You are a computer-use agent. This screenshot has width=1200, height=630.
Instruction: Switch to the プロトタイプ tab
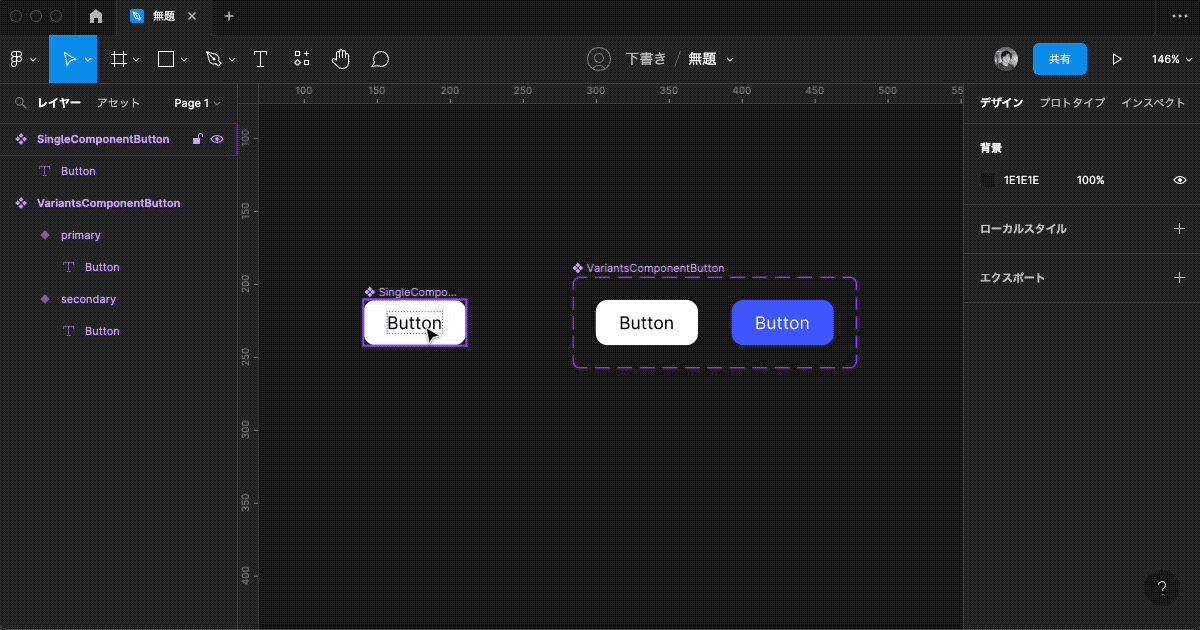[1072, 103]
